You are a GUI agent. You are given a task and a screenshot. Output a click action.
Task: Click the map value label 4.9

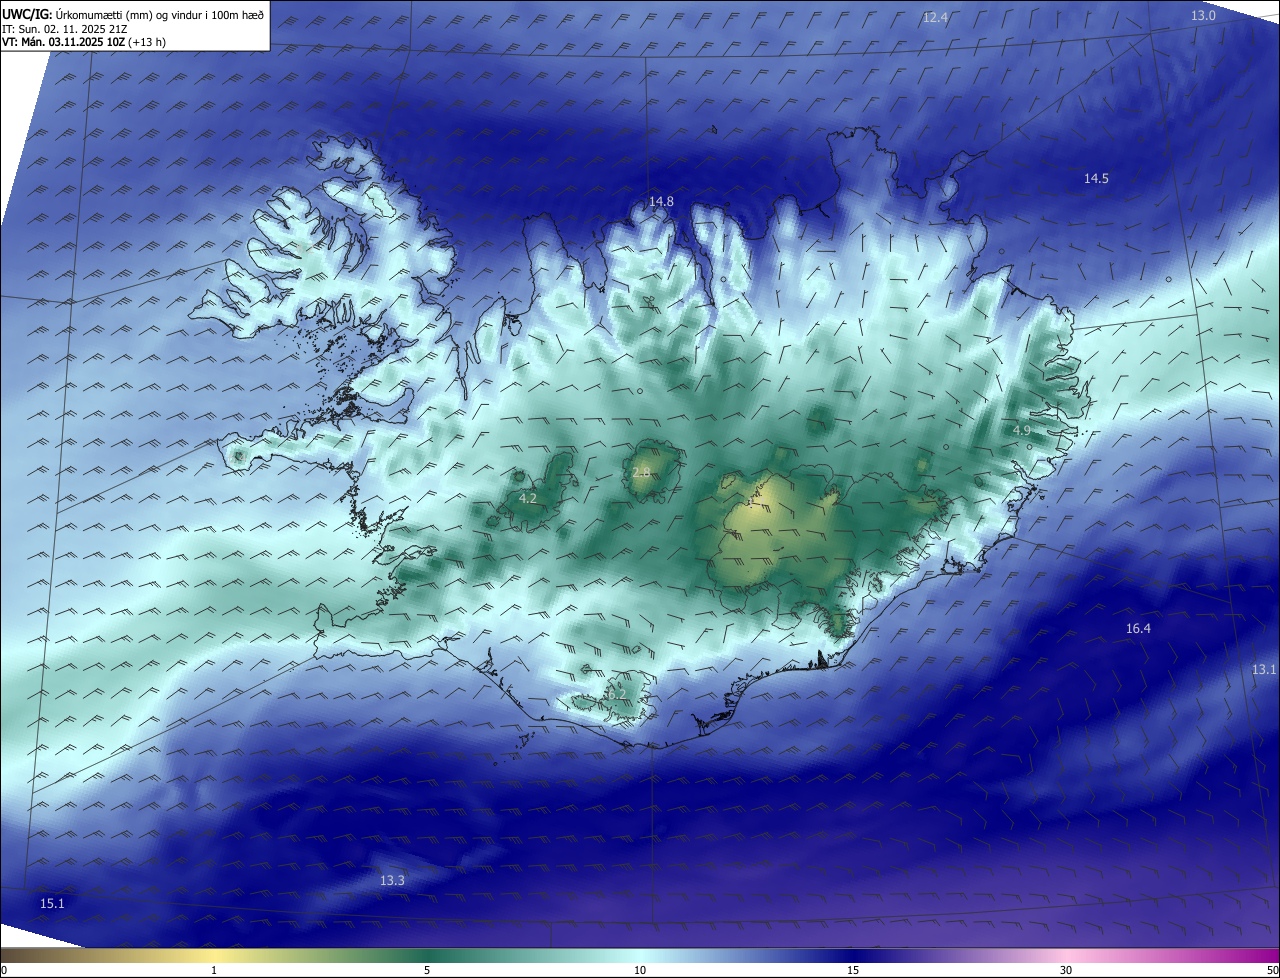click(1021, 430)
